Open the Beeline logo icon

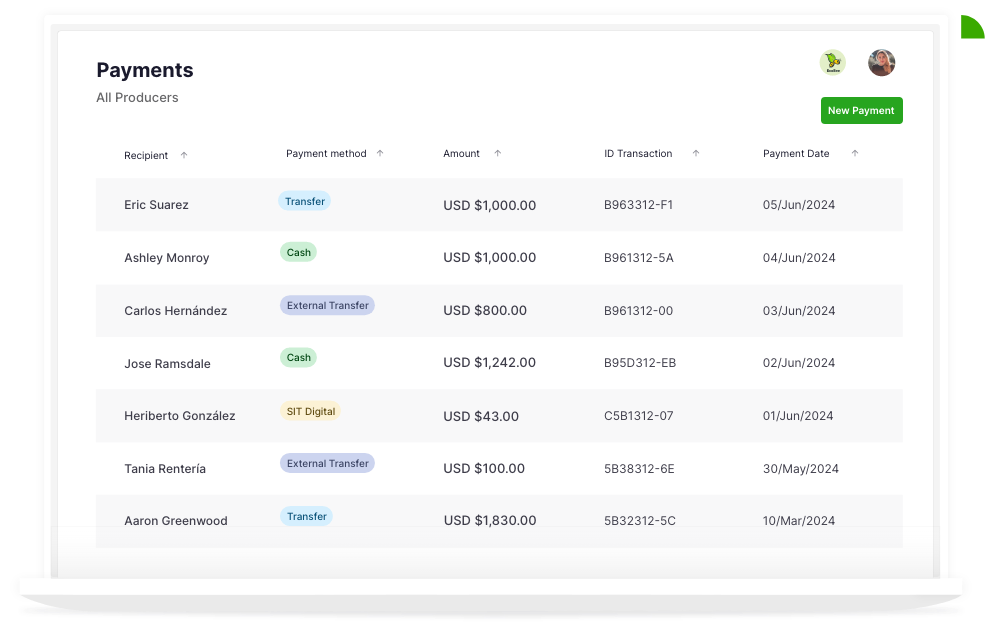[x=831, y=62]
